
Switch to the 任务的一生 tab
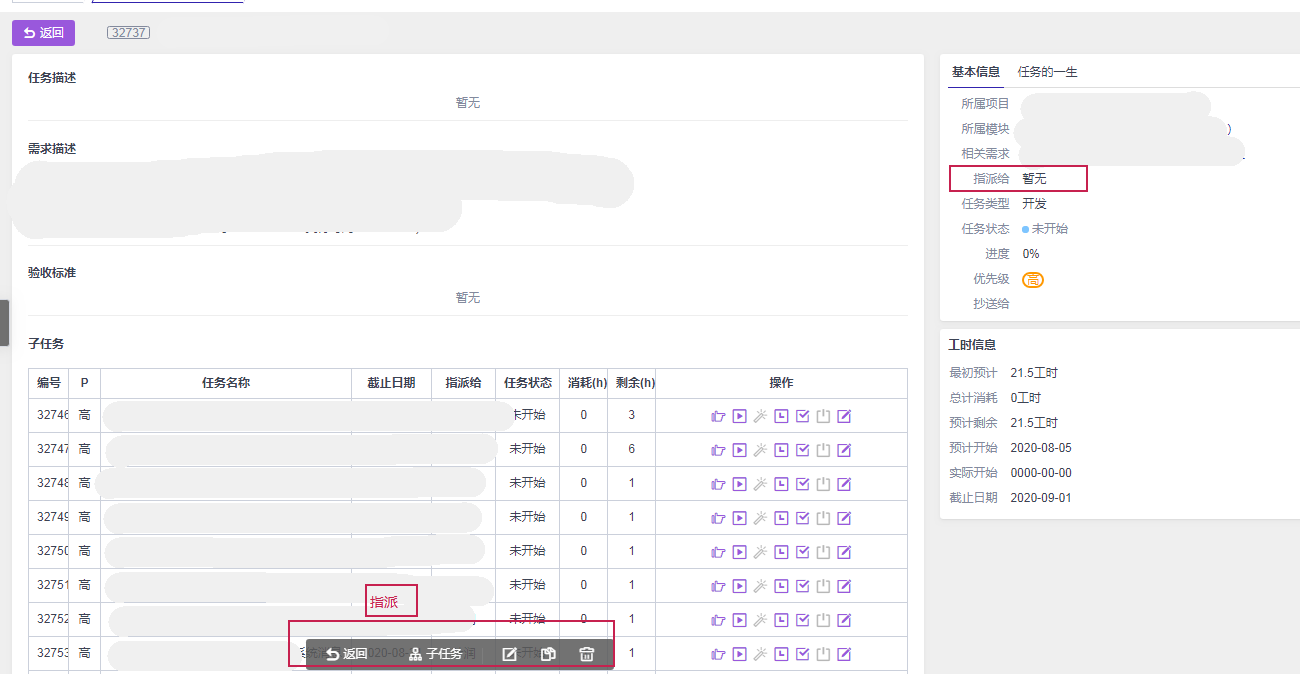(x=1047, y=72)
